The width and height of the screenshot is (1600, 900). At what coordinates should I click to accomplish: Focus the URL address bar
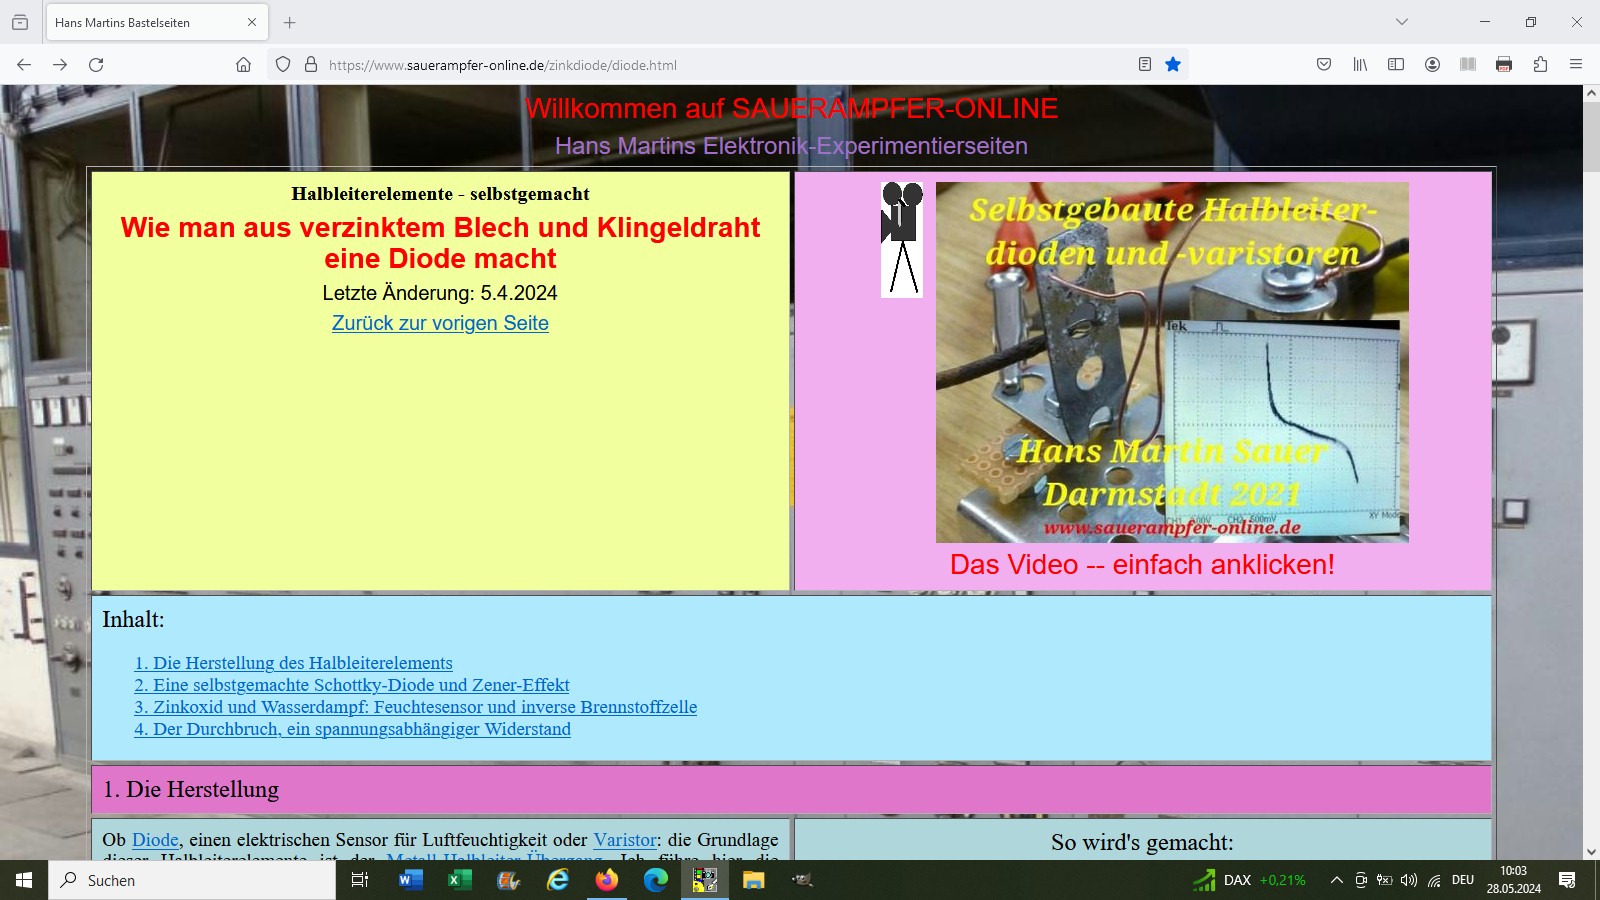click(x=727, y=65)
